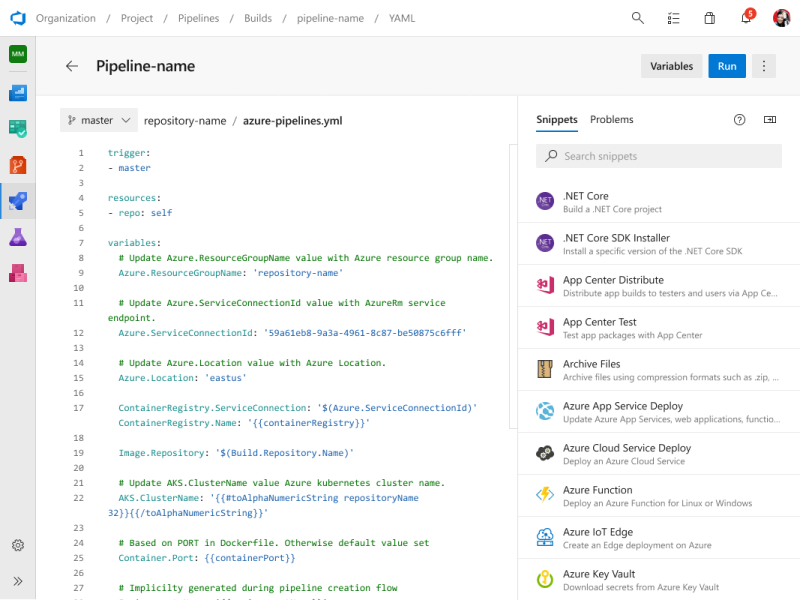Open Test Plans flask icon
The height and width of the screenshot is (600, 800).
(x=18, y=237)
